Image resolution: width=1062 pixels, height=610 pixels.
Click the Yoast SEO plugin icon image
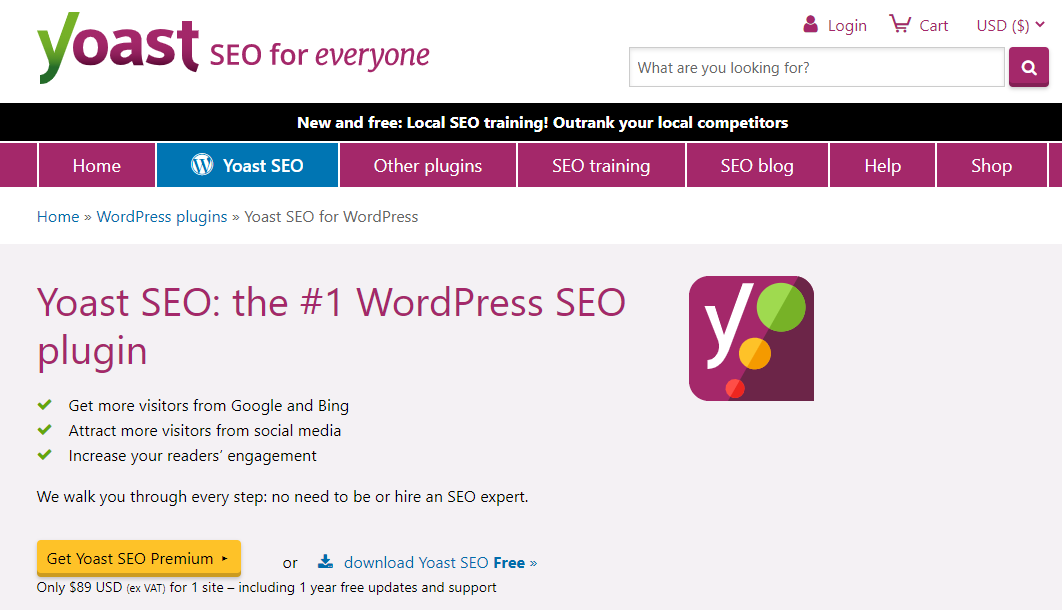point(751,338)
